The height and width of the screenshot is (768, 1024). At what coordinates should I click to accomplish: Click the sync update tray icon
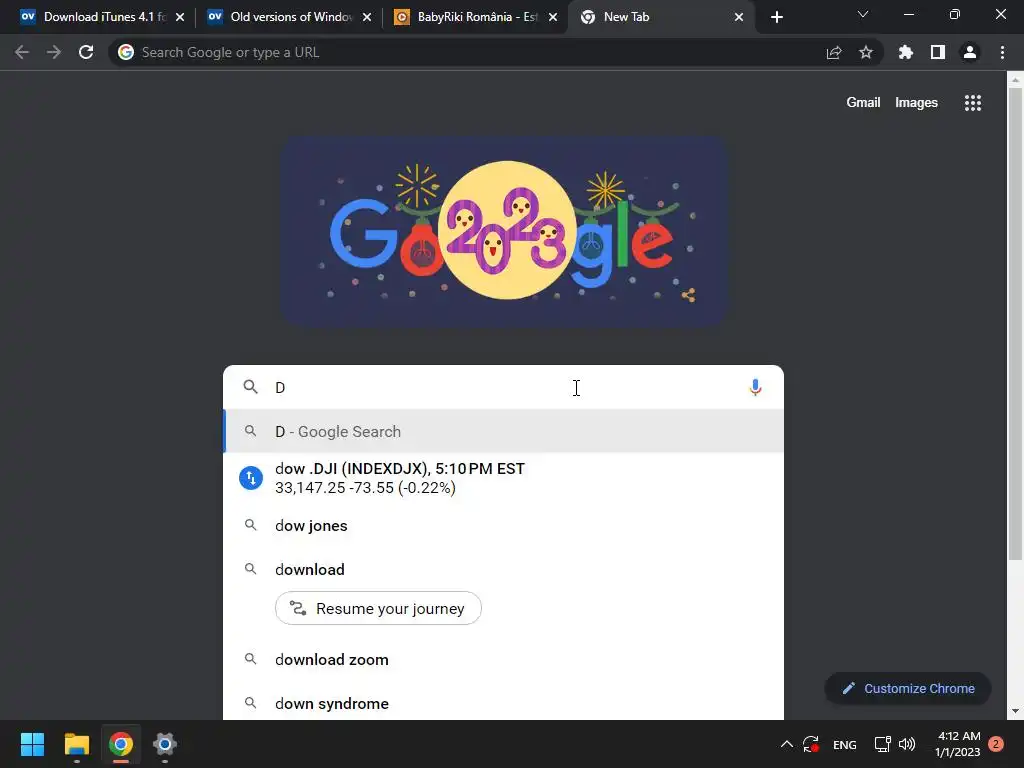tap(811, 744)
